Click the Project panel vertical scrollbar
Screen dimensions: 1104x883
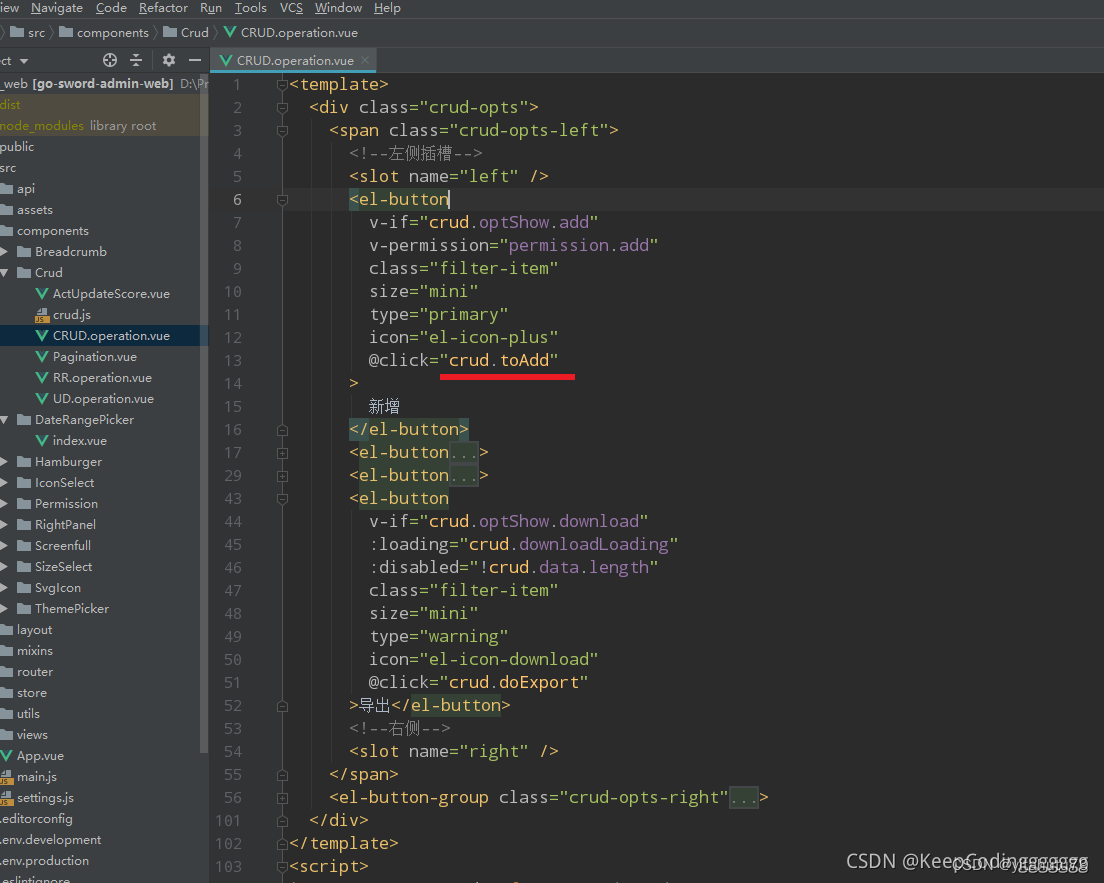[205, 400]
